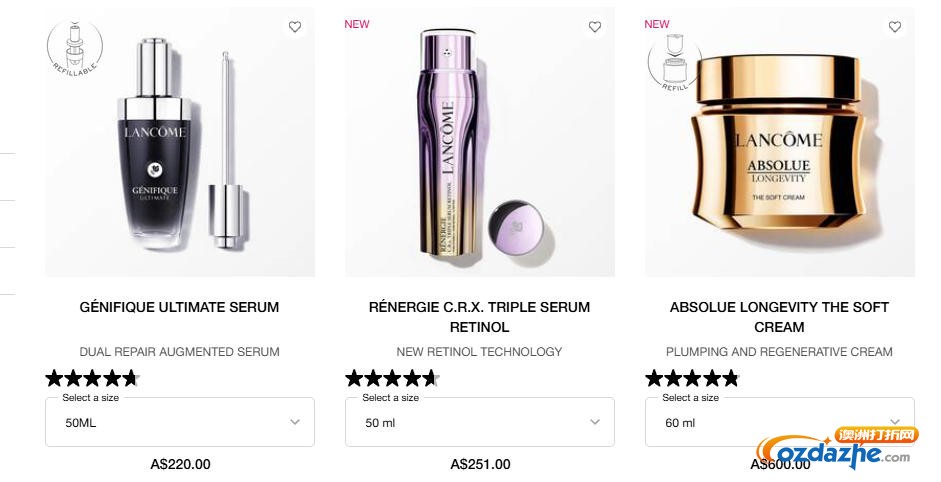This screenshot has width=941, height=482.
Task: Open the 50ML size dropdown for Génifique
Action: click(180, 422)
